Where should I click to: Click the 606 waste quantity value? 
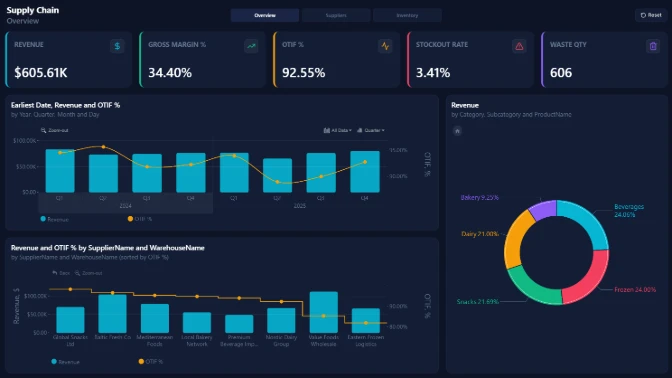tap(561, 72)
